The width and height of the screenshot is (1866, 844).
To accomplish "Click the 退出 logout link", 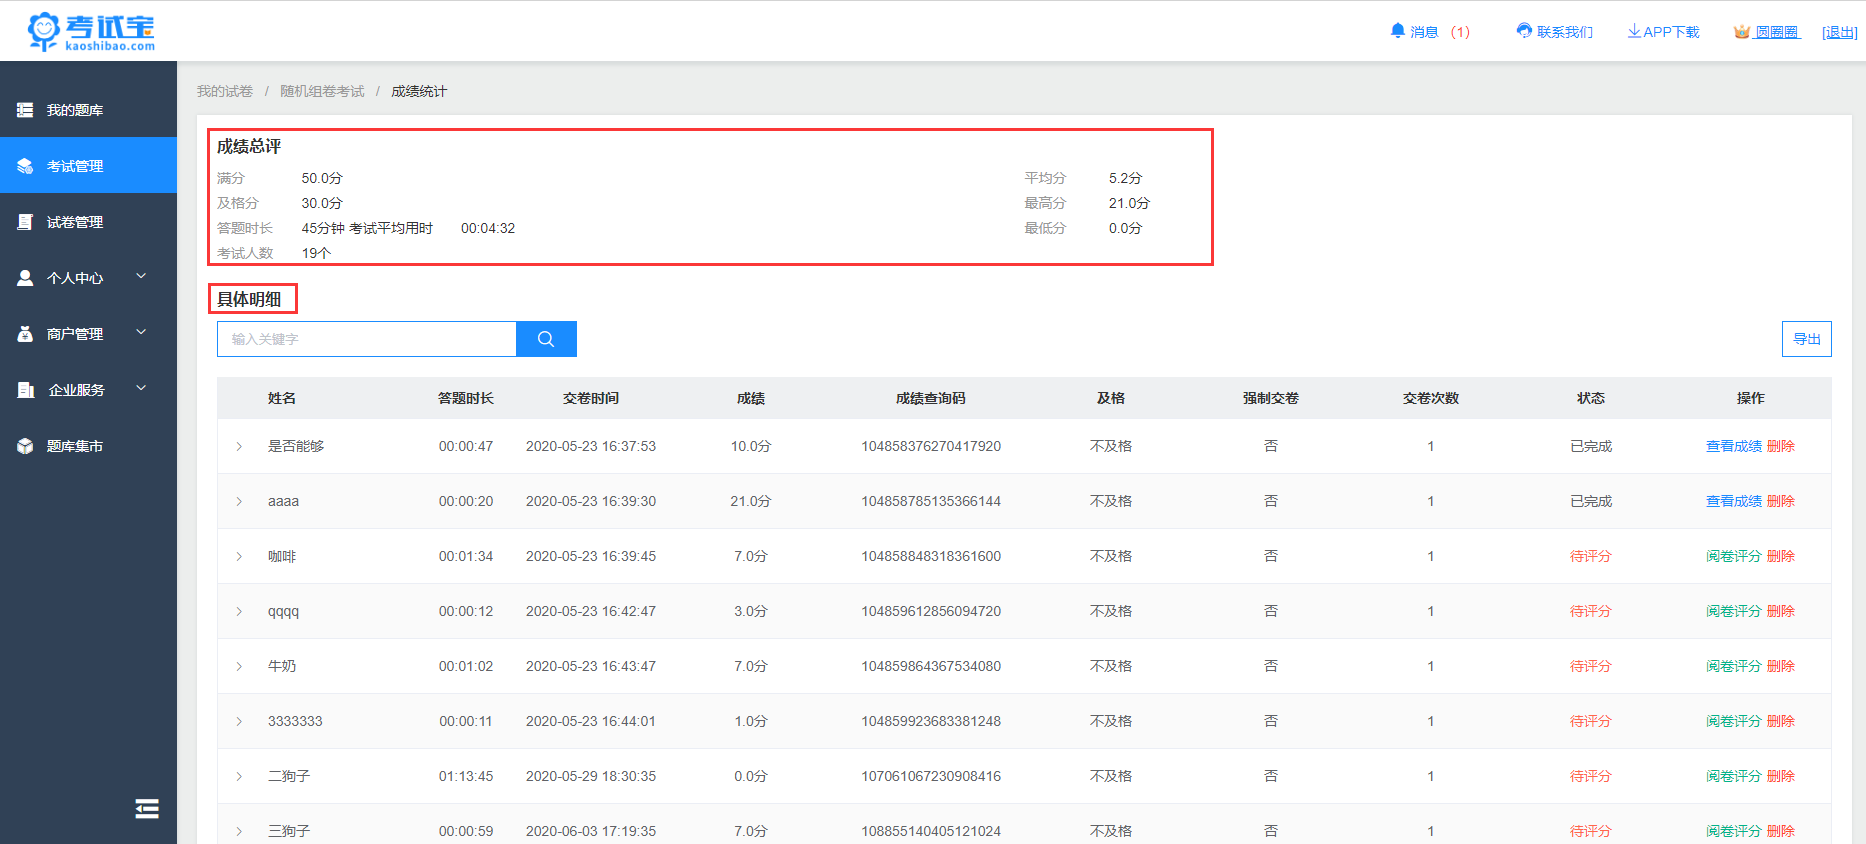I will tap(1840, 32).
